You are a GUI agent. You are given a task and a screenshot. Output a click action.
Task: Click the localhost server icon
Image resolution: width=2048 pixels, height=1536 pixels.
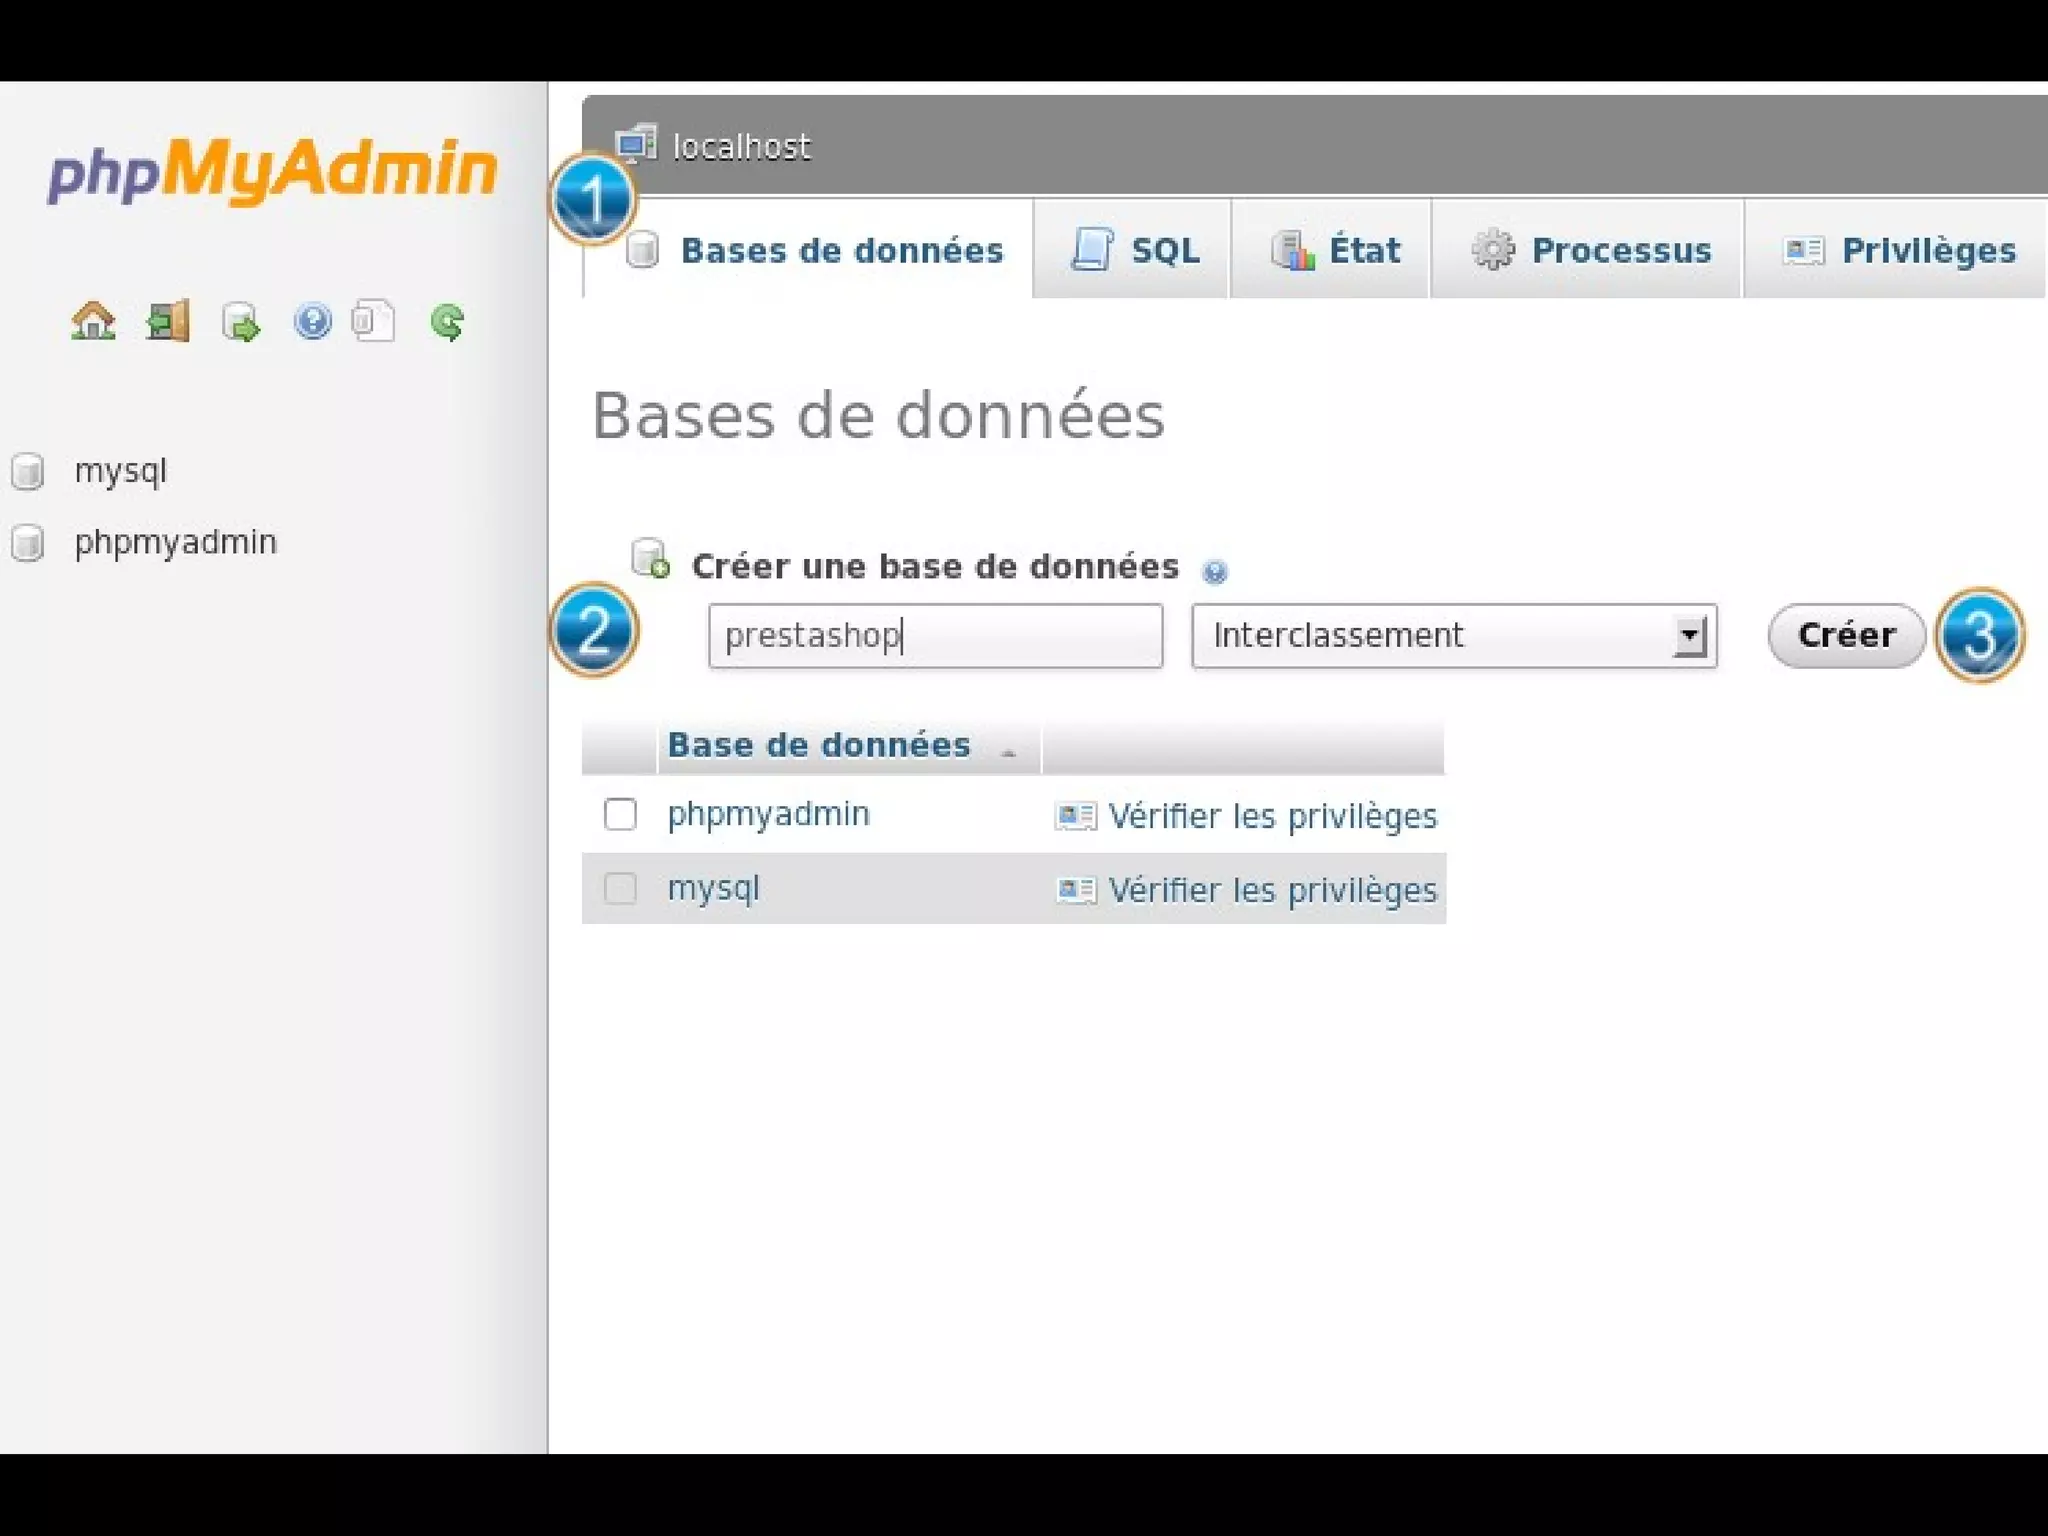(x=636, y=145)
